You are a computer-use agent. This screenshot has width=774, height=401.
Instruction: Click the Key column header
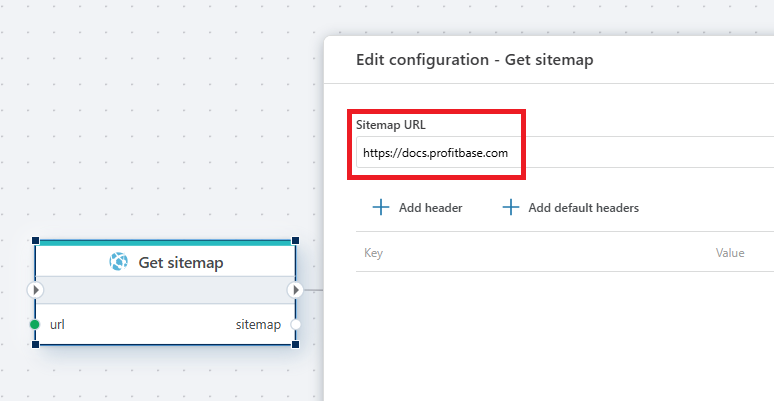(x=373, y=253)
